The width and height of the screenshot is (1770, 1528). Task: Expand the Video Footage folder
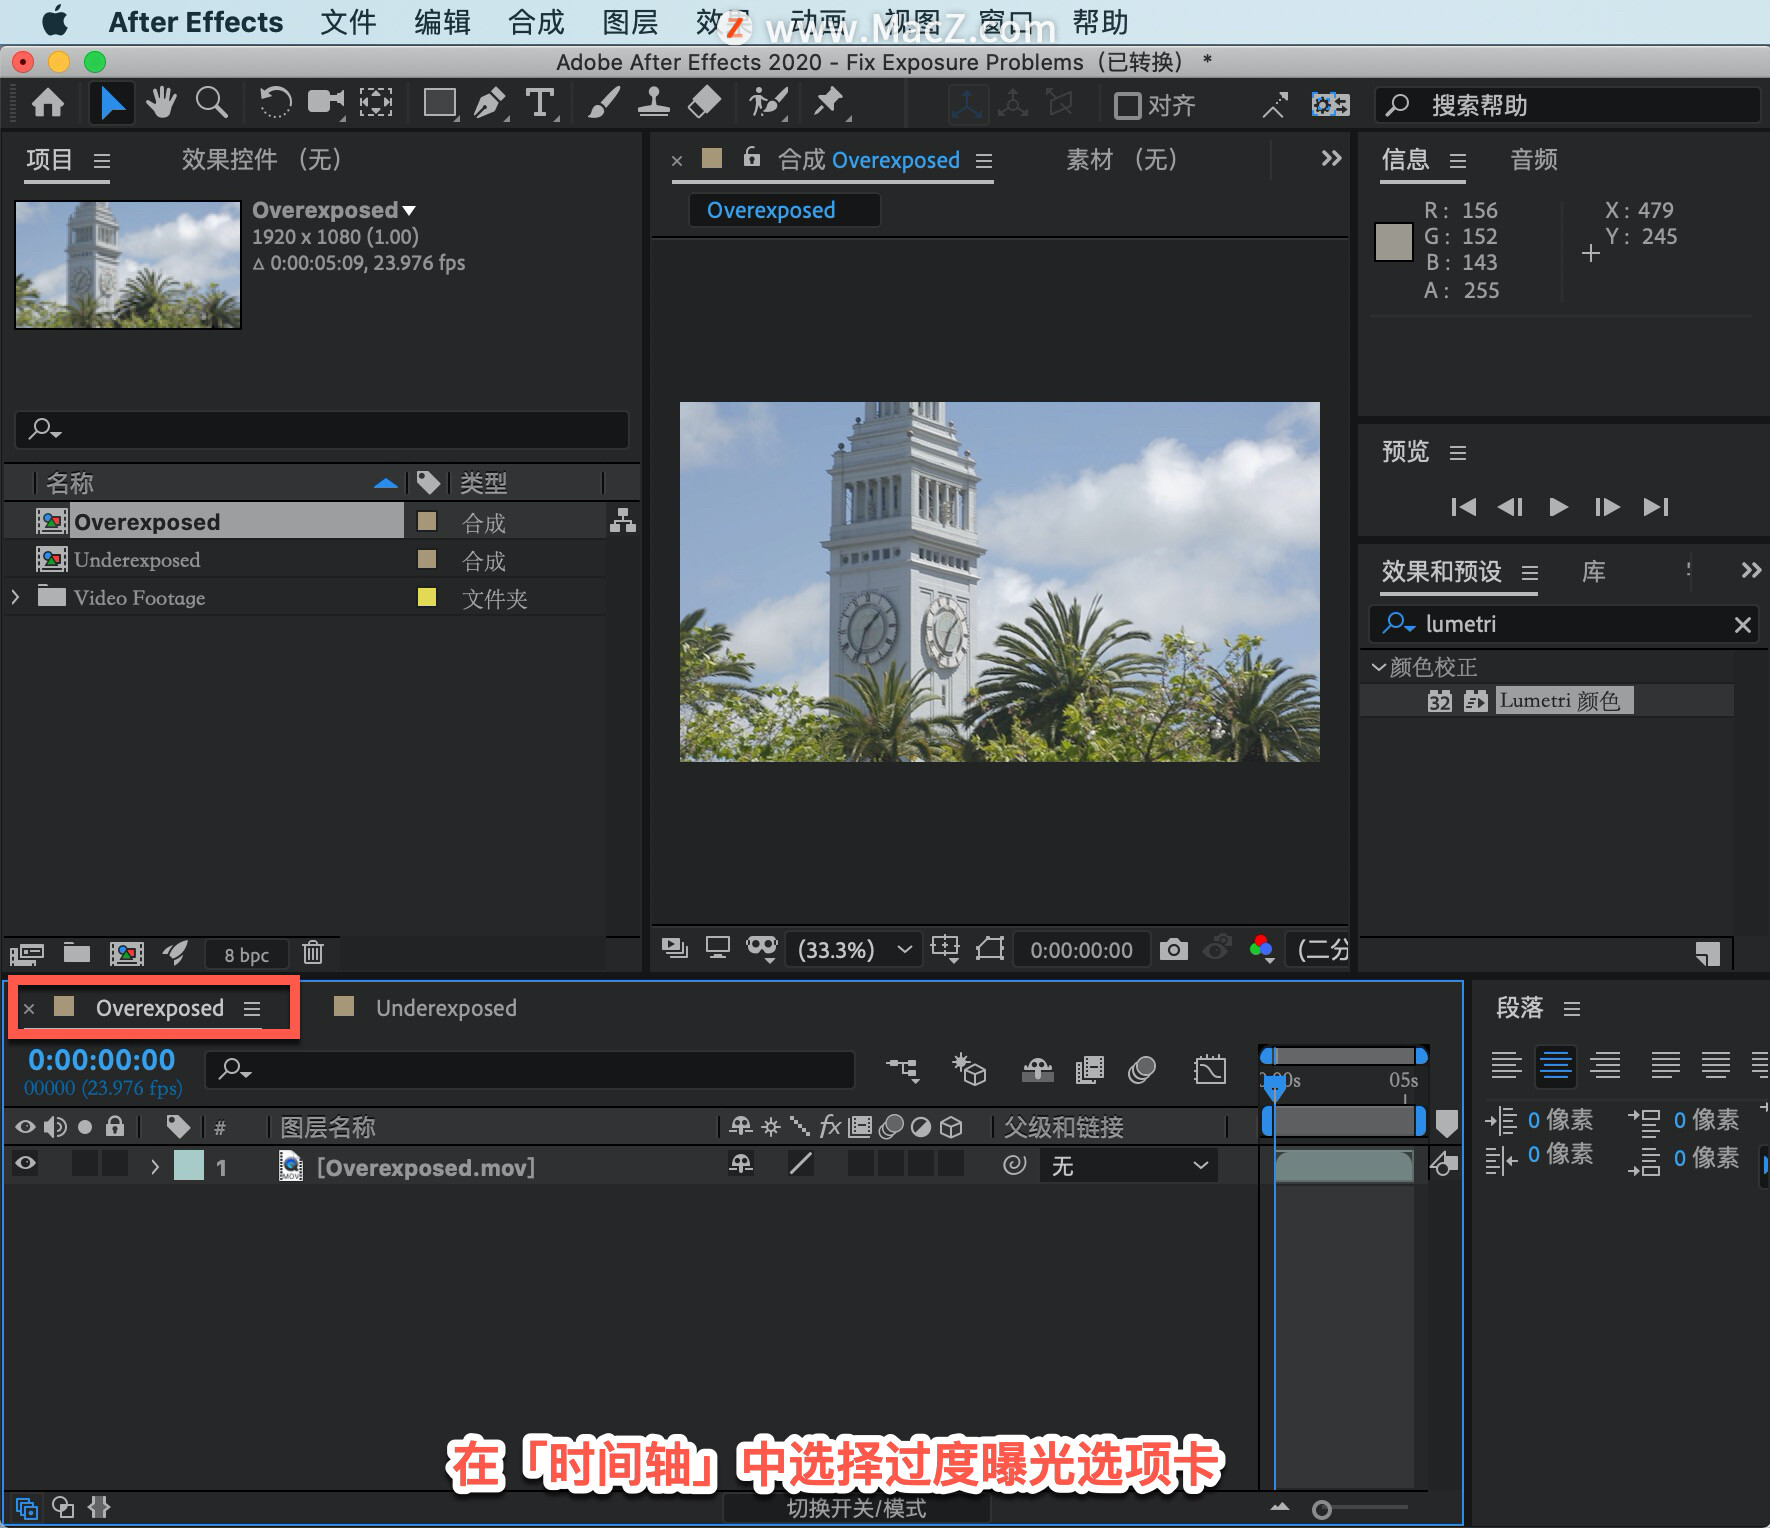pyautogui.click(x=15, y=597)
